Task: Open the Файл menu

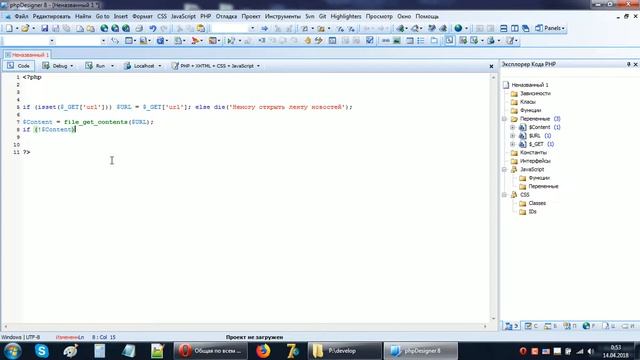Action: (x=22, y=16)
